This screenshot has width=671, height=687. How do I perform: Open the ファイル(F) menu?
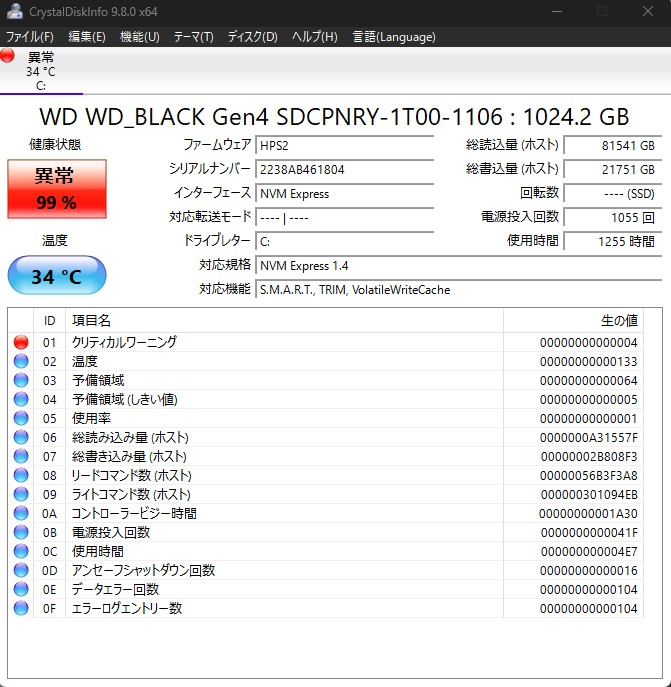pyautogui.click(x=29, y=37)
